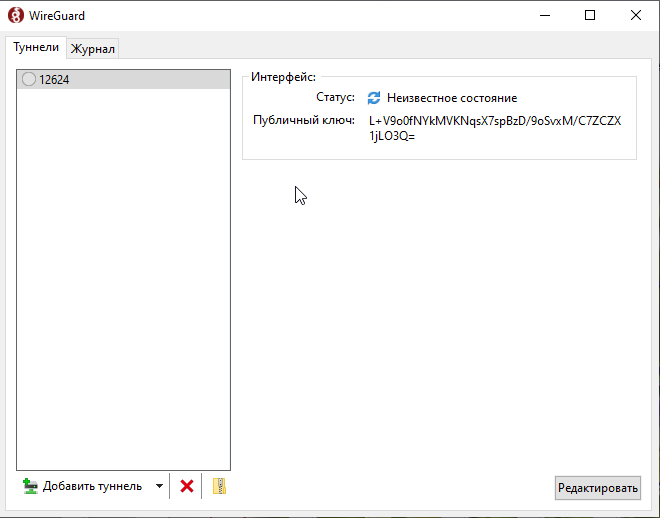
Task: Select the 12624 tunnel status circle icon
Action: [29, 79]
